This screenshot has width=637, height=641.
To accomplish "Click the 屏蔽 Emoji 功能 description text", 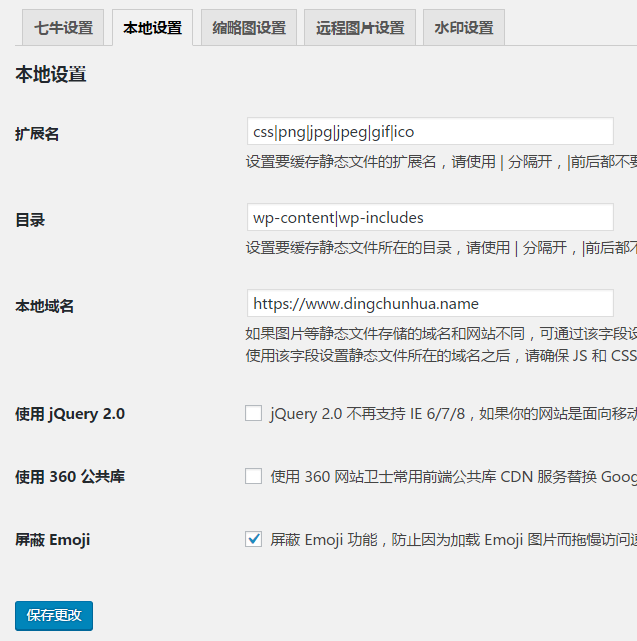I will coord(453,540).
